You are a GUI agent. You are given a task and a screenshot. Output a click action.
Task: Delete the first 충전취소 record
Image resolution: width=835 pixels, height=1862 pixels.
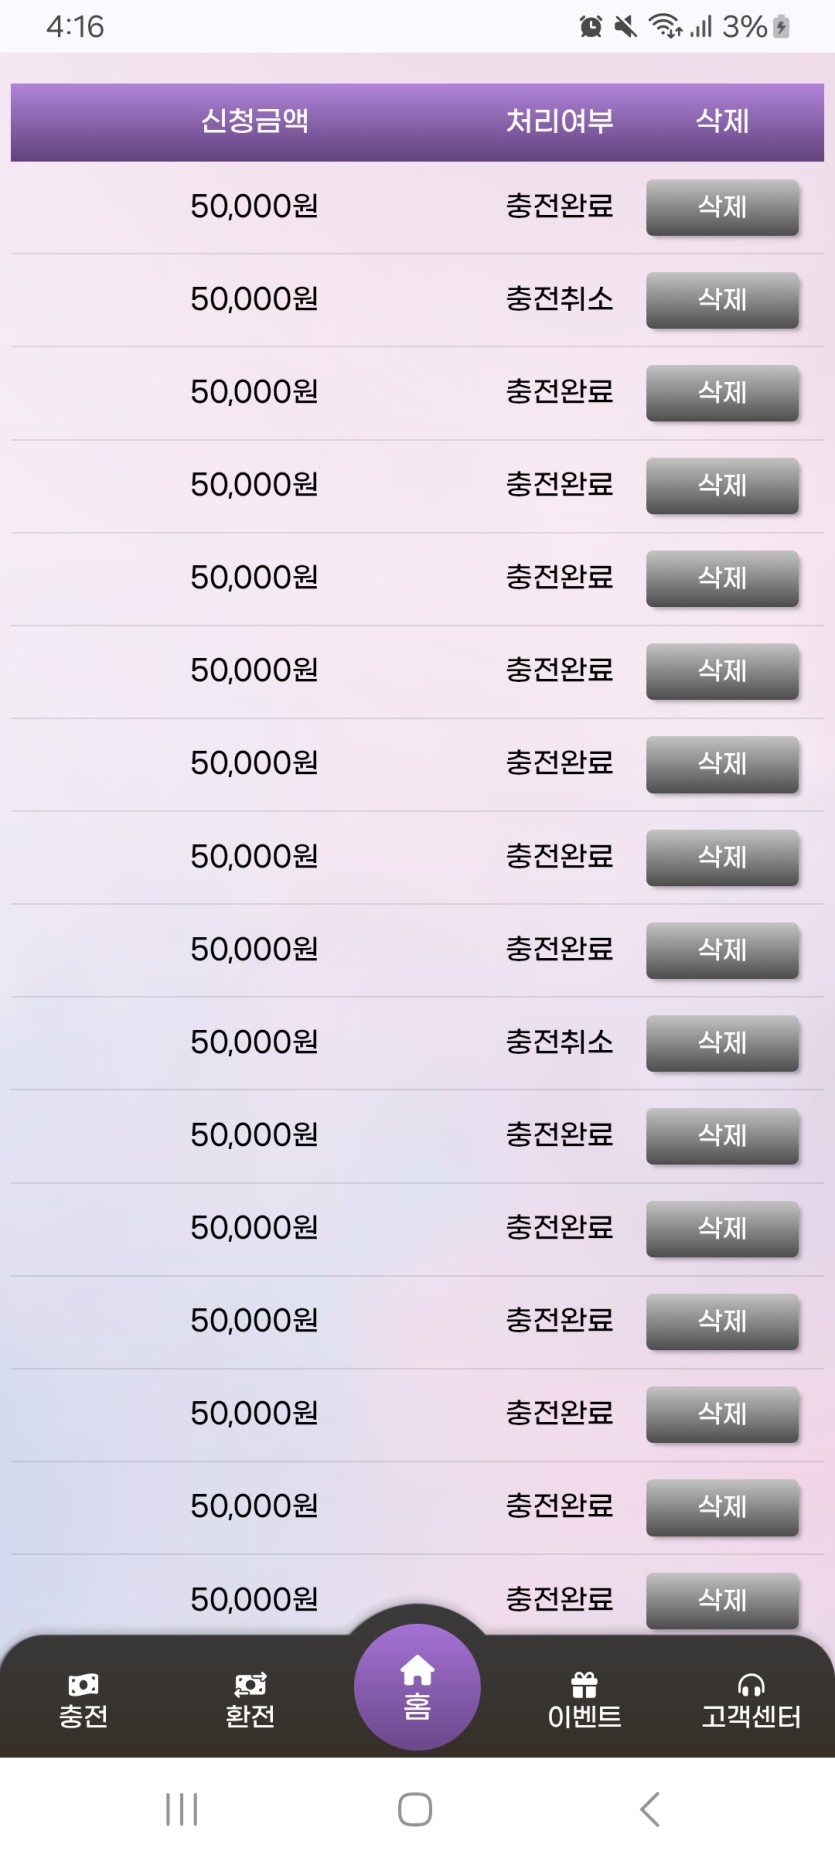pos(722,300)
